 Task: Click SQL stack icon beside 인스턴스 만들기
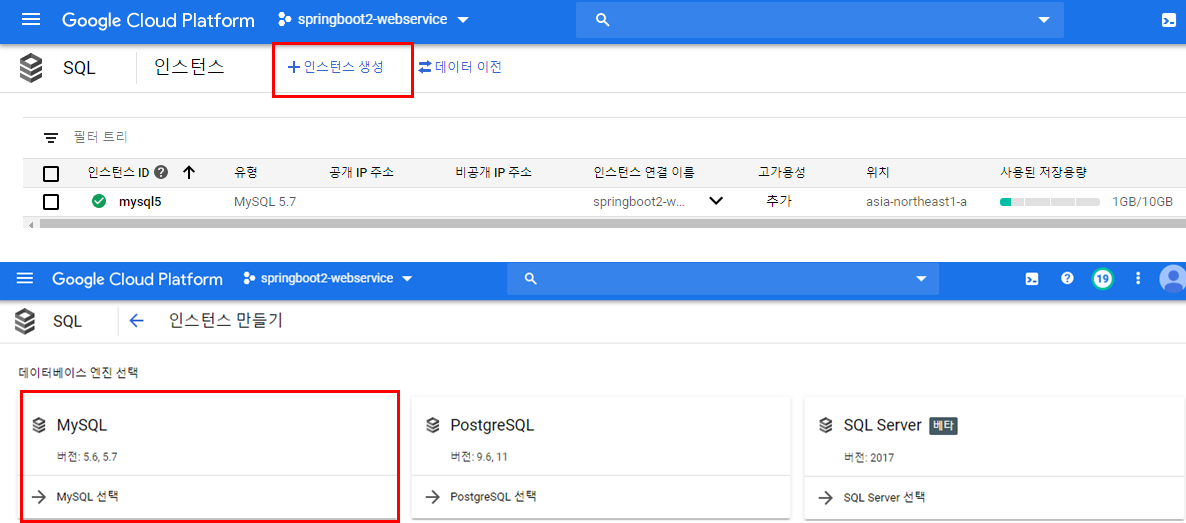point(25,322)
